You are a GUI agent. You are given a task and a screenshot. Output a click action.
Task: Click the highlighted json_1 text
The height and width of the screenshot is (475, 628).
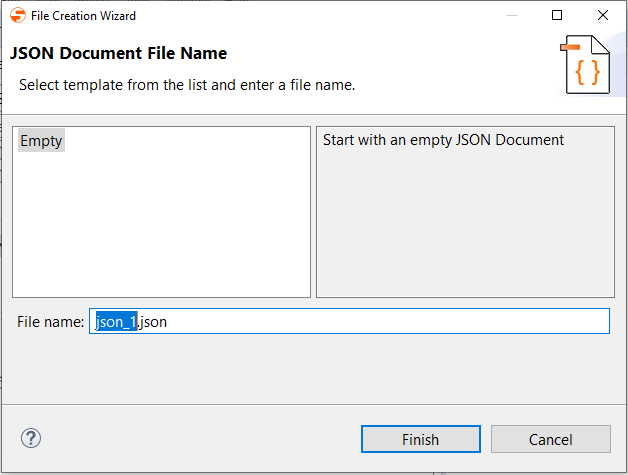(116, 321)
